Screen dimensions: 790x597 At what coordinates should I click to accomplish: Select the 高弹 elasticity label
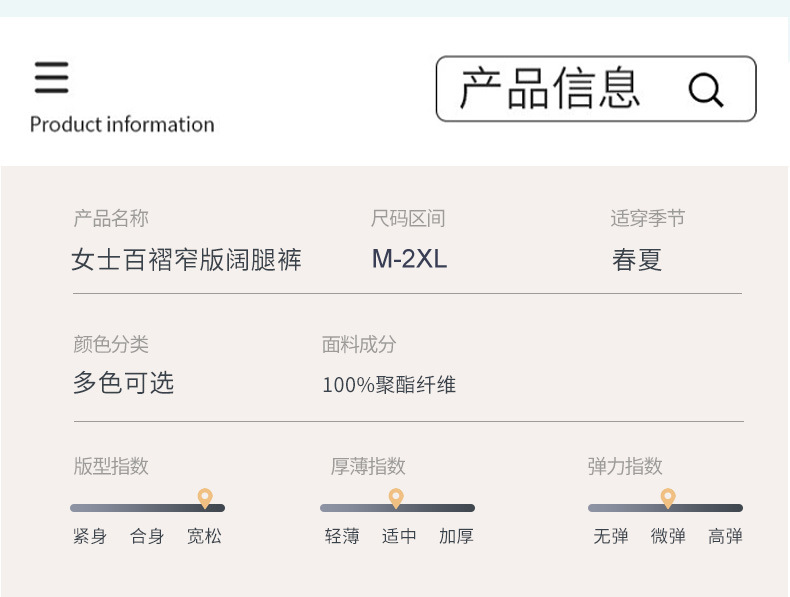pyautogui.click(x=725, y=536)
